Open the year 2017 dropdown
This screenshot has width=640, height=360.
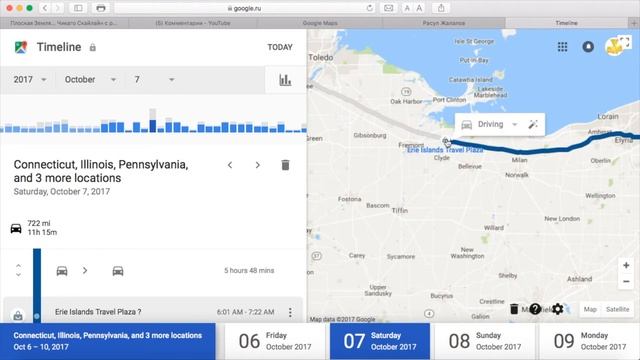click(30, 80)
